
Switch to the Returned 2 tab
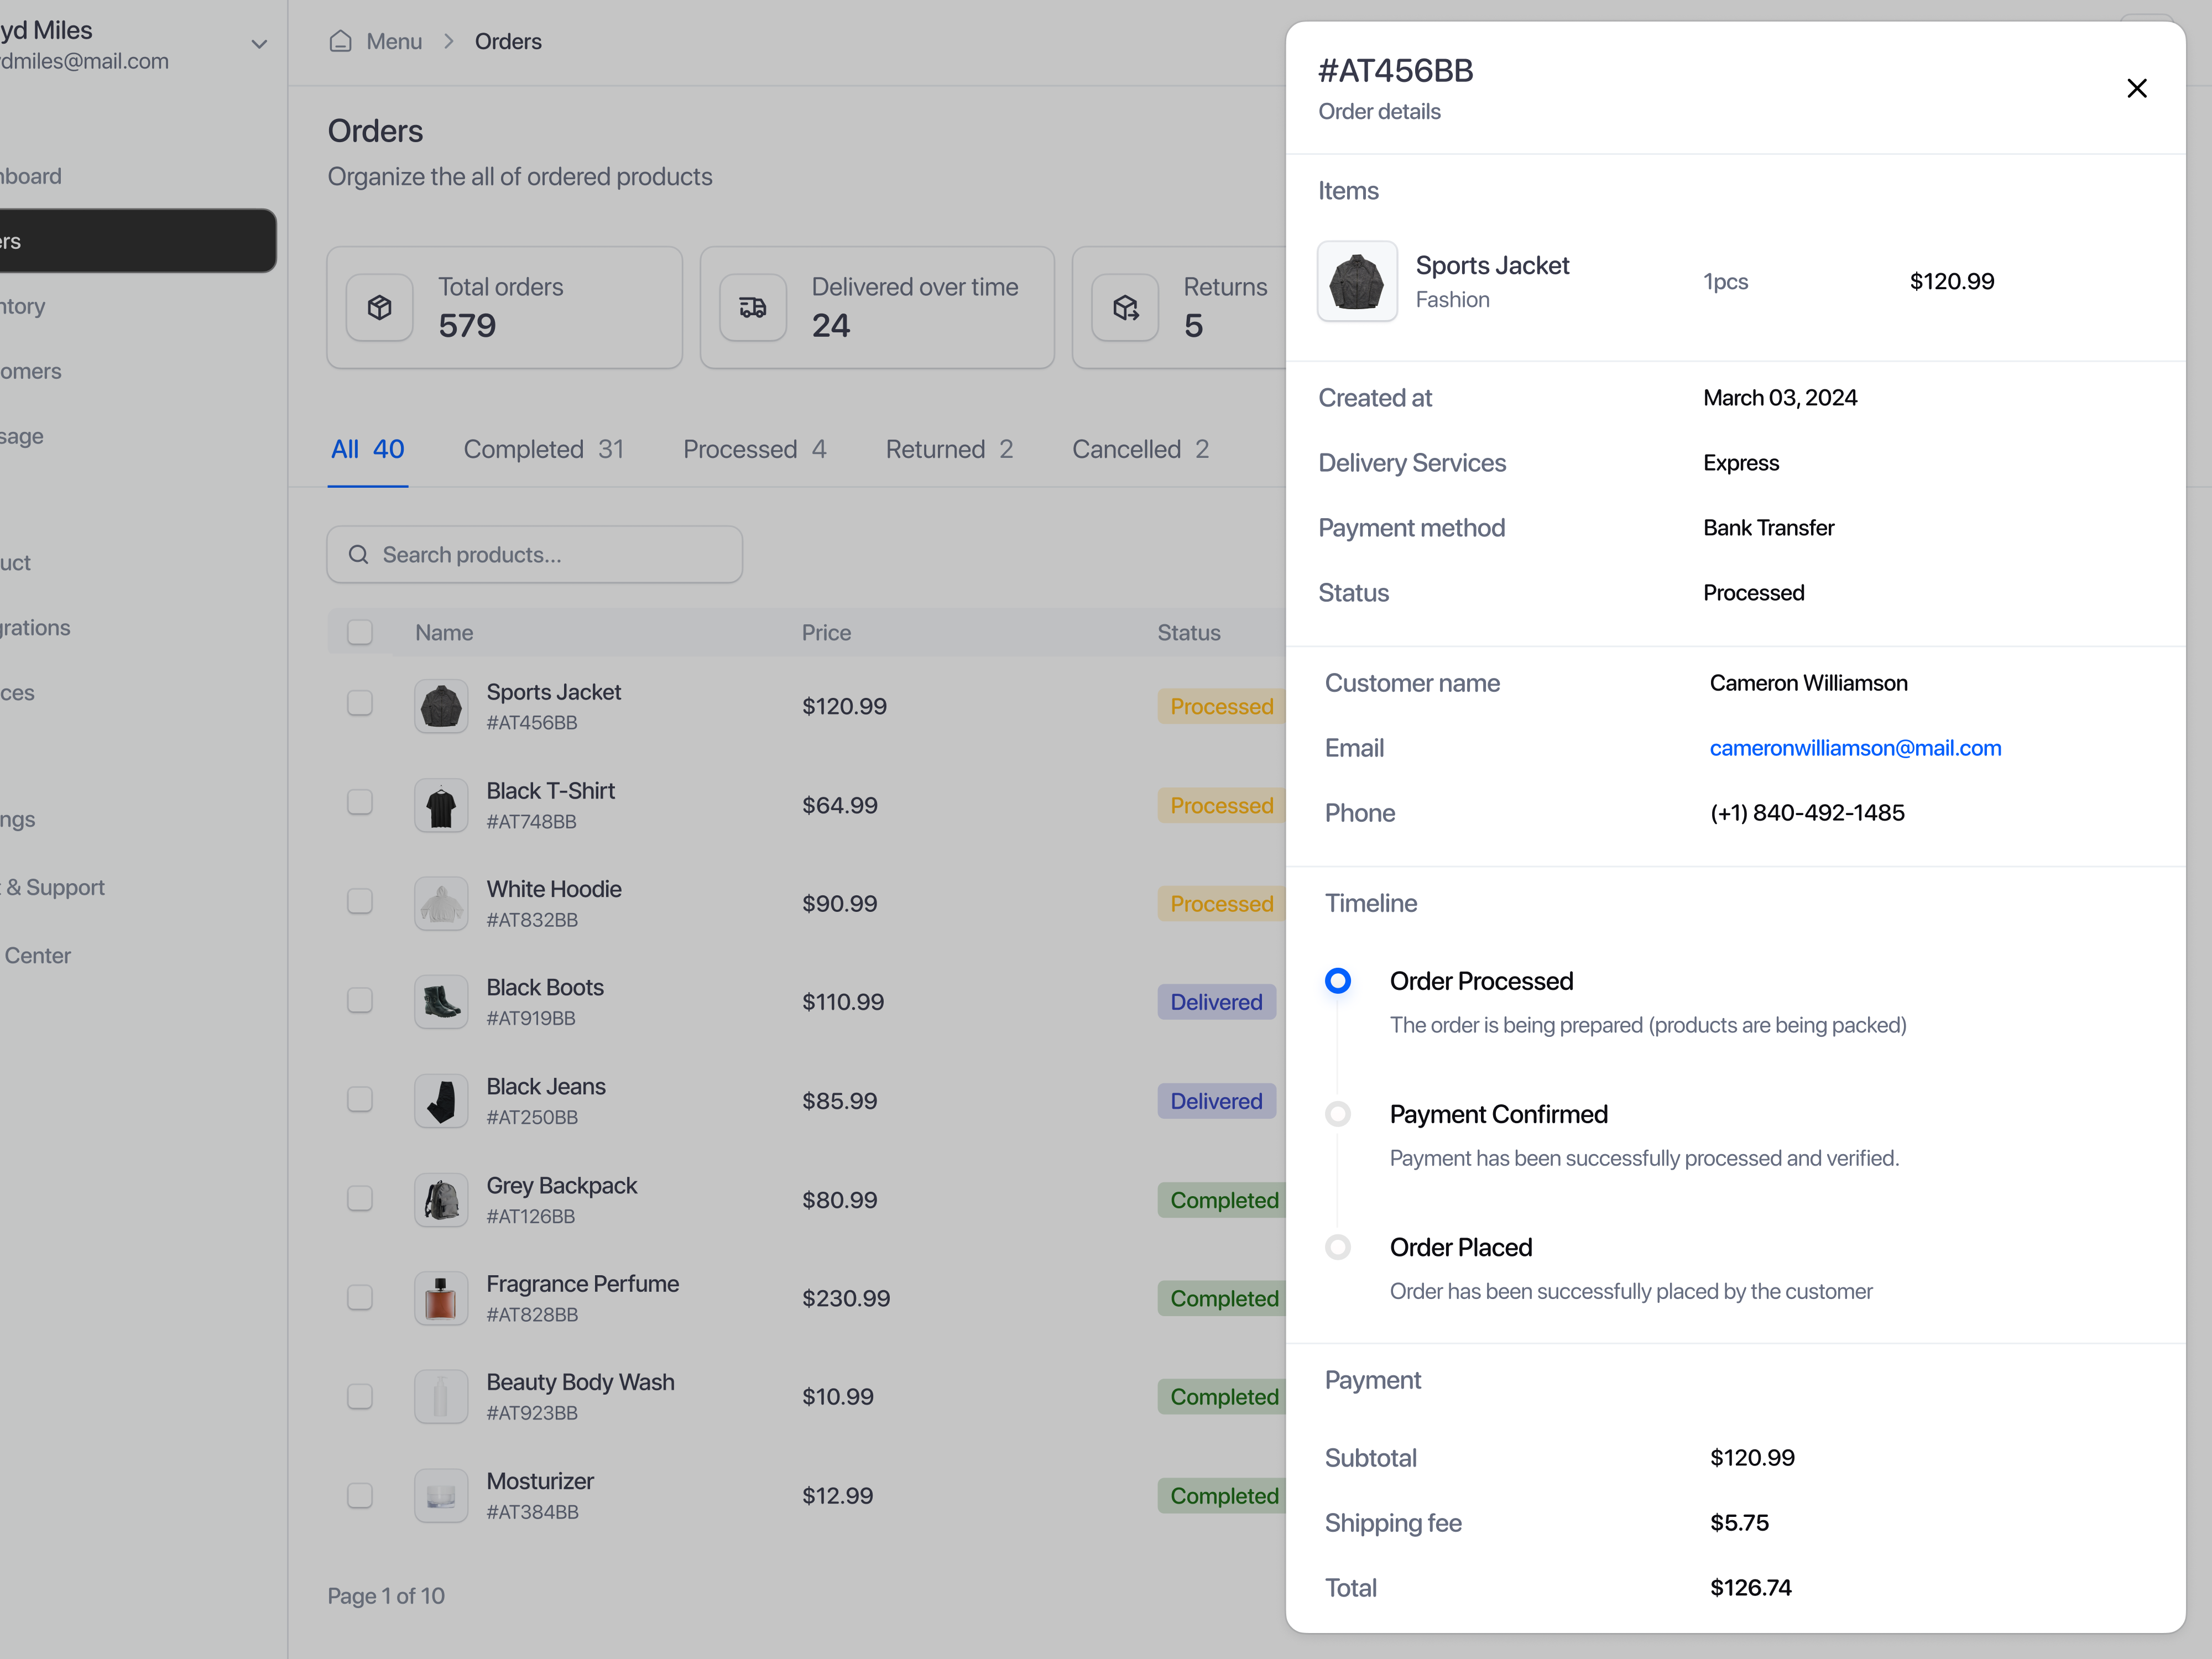coord(950,449)
